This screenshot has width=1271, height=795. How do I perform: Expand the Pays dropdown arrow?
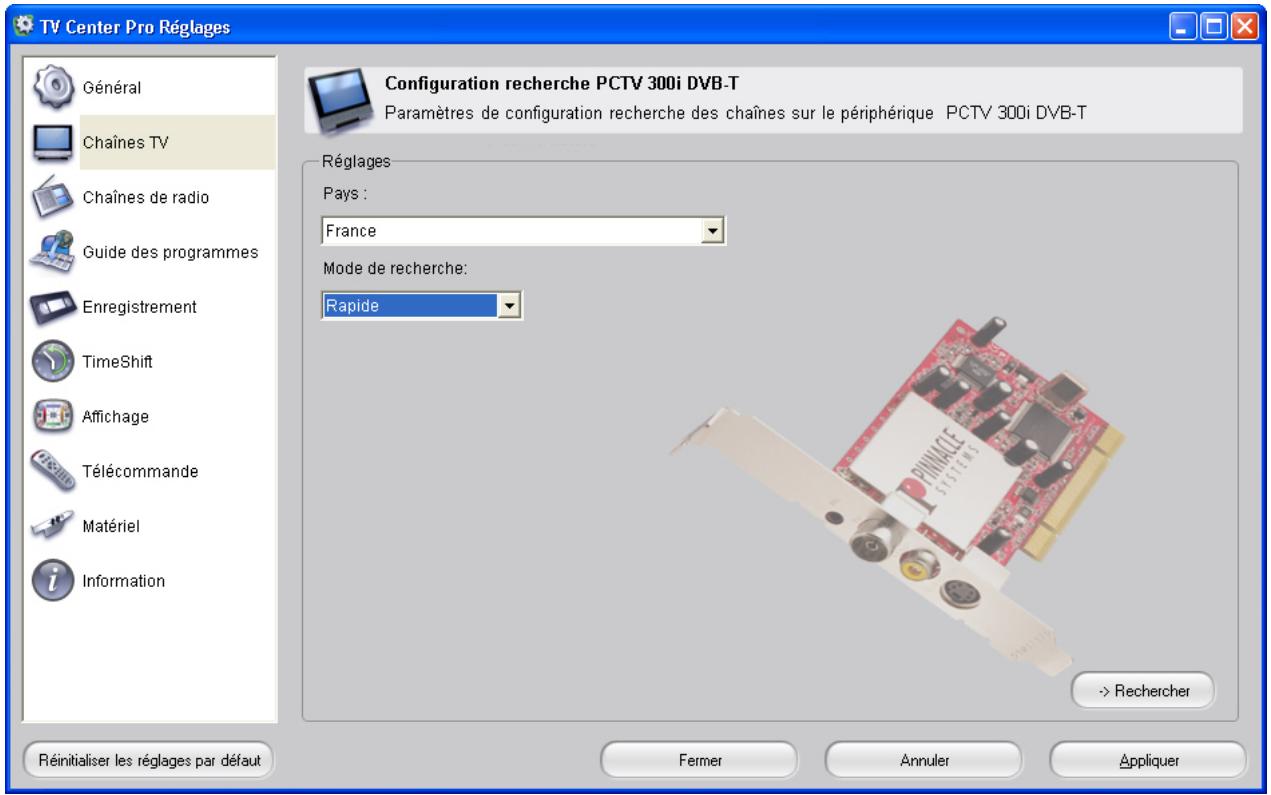click(x=712, y=232)
